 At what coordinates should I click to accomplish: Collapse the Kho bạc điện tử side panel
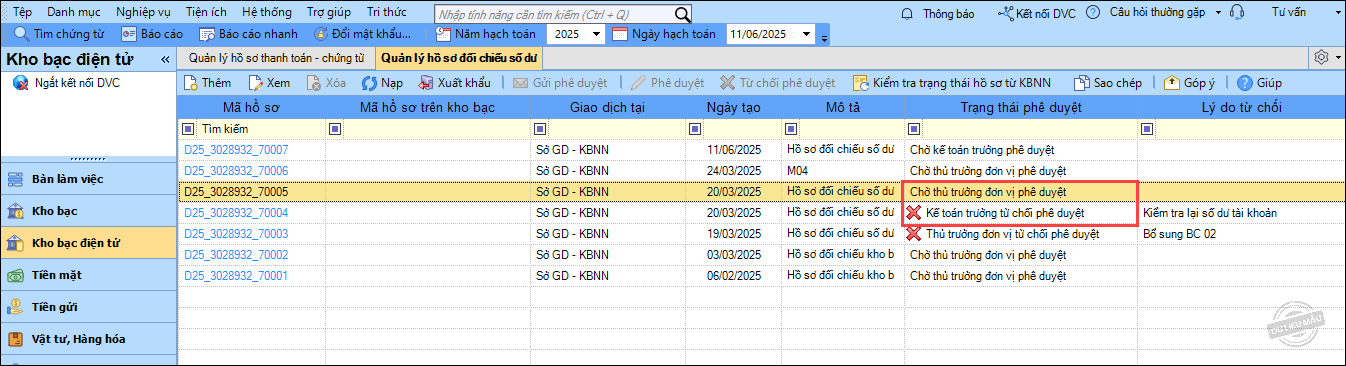(x=165, y=60)
